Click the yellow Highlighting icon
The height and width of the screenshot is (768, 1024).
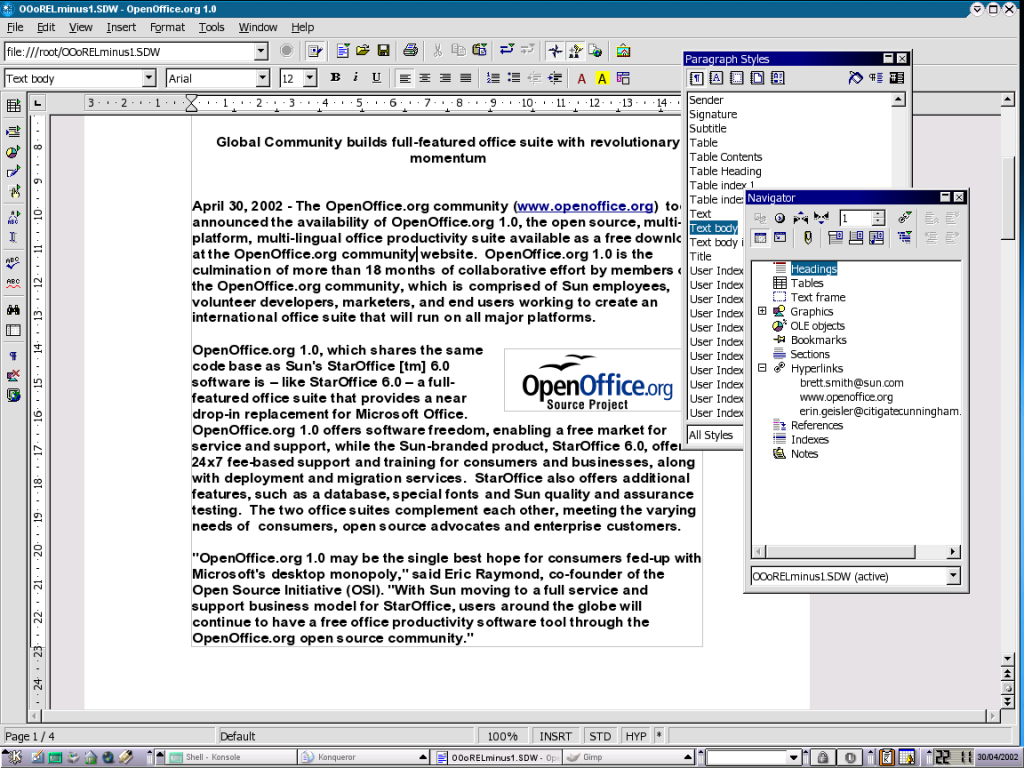coord(602,78)
